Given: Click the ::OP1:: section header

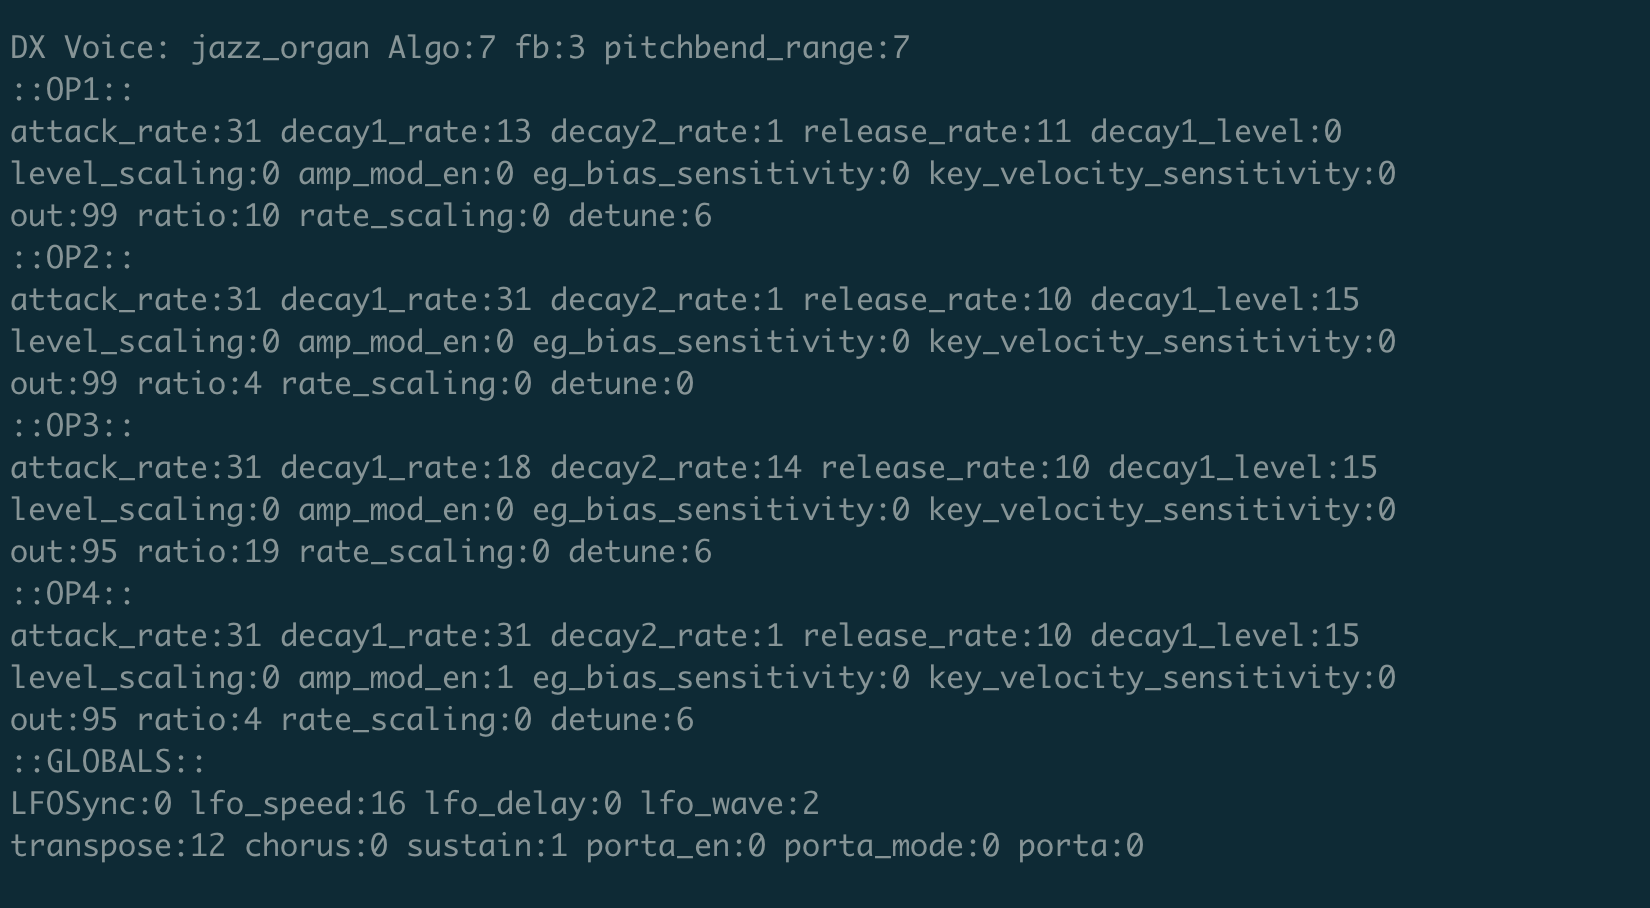Looking at the screenshot, I should click(72, 90).
